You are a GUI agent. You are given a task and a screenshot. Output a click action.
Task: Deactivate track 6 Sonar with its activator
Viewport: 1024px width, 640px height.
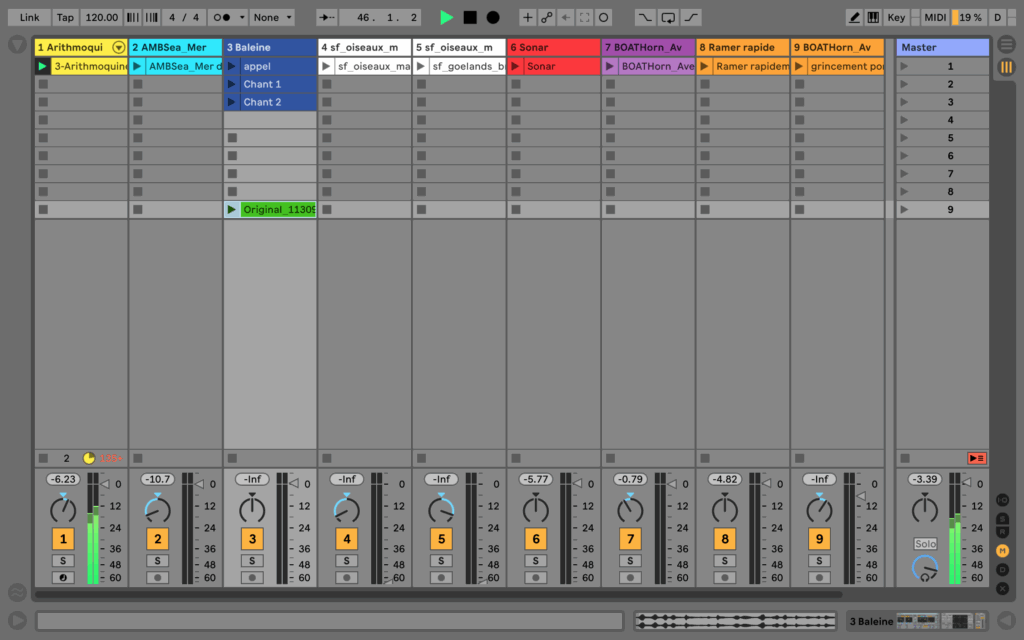pos(535,539)
